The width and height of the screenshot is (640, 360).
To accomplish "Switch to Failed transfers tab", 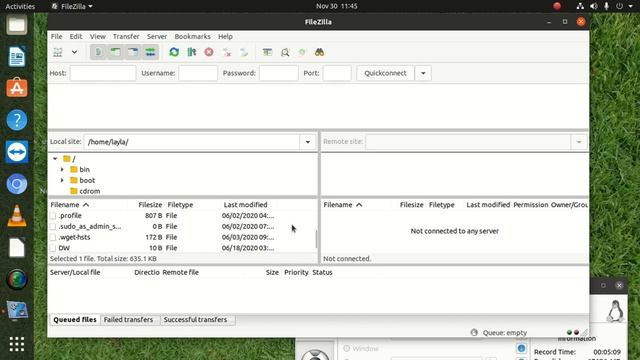I will tap(128, 320).
